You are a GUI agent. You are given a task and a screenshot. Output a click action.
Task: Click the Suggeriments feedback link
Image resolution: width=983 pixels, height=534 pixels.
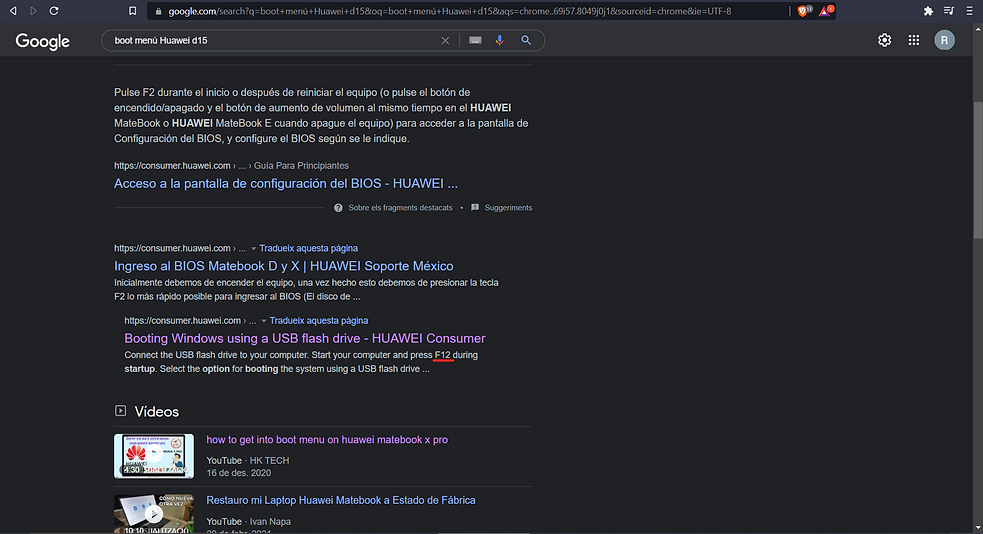[508, 207]
